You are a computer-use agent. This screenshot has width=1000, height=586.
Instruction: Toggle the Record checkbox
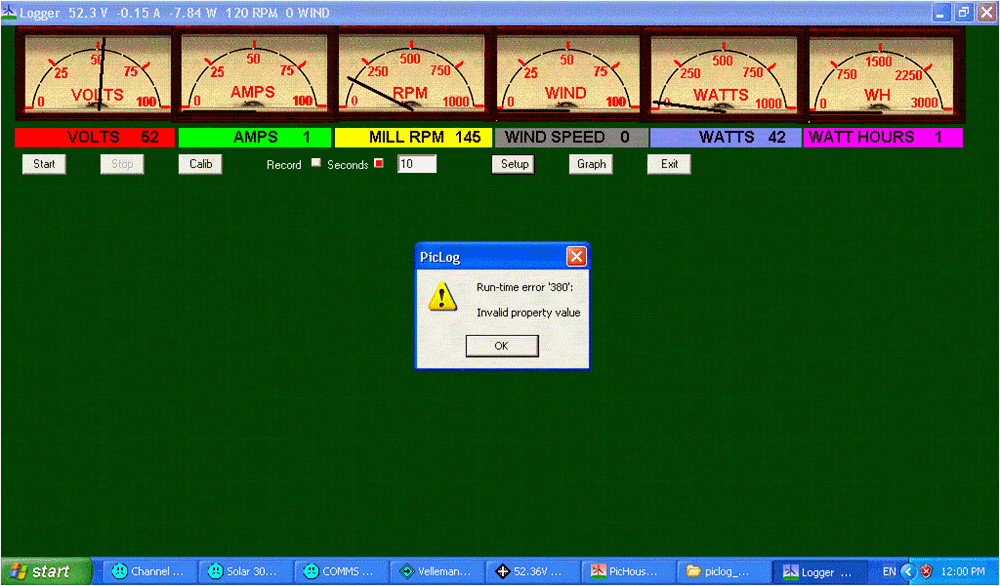click(x=316, y=163)
